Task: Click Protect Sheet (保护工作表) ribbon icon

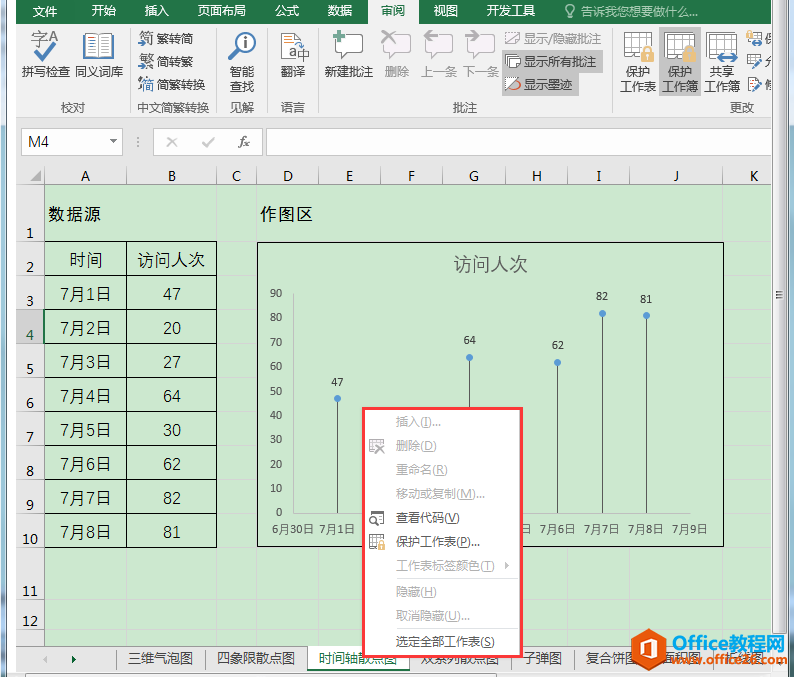Action: tap(638, 60)
